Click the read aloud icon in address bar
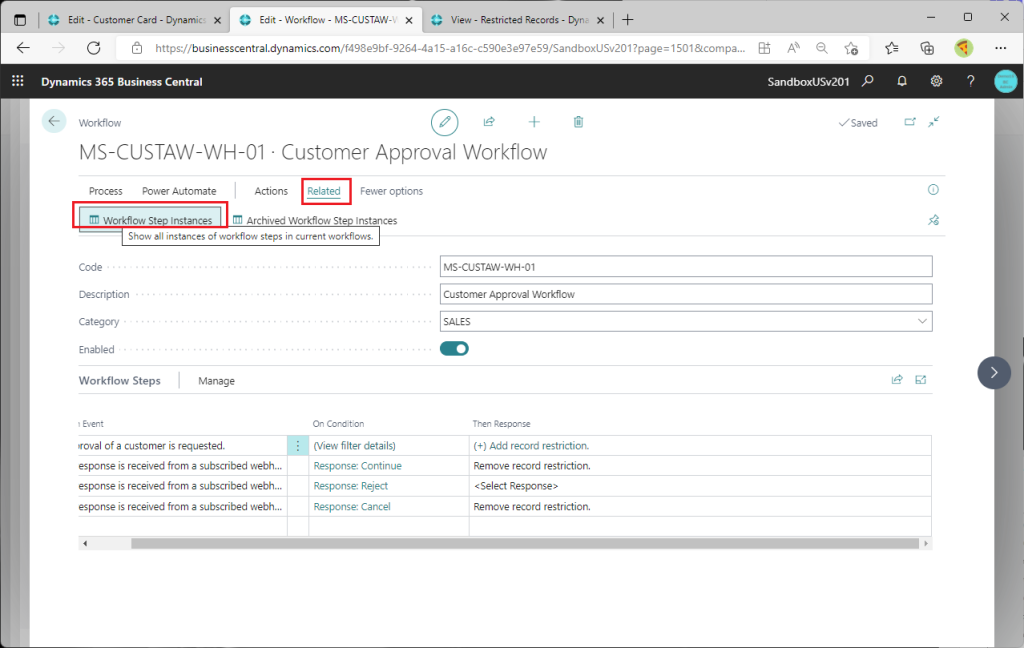The height and width of the screenshot is (648, 1024). click(x=793, y=48)
